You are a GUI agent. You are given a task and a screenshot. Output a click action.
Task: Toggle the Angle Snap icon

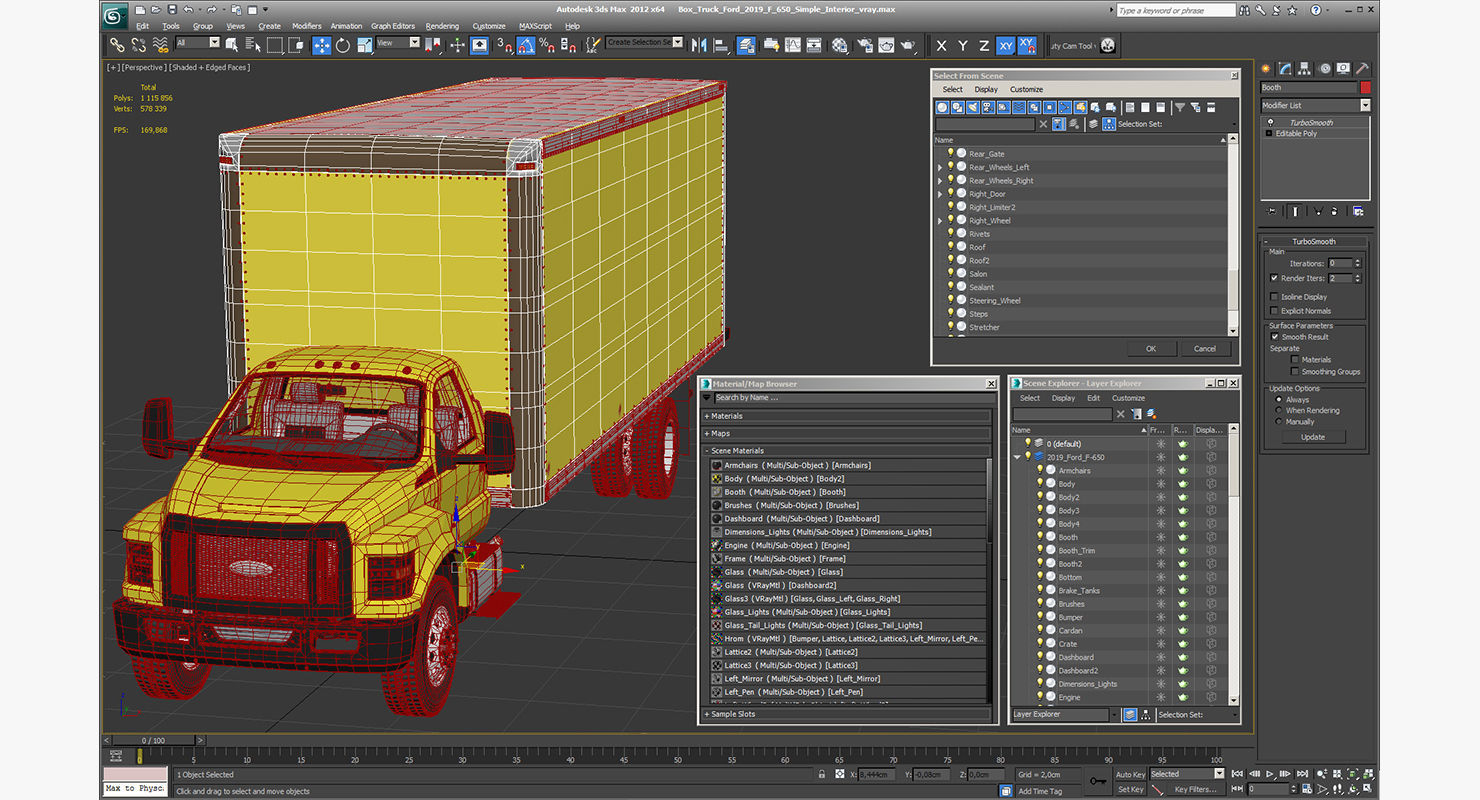tap(526, 45)
